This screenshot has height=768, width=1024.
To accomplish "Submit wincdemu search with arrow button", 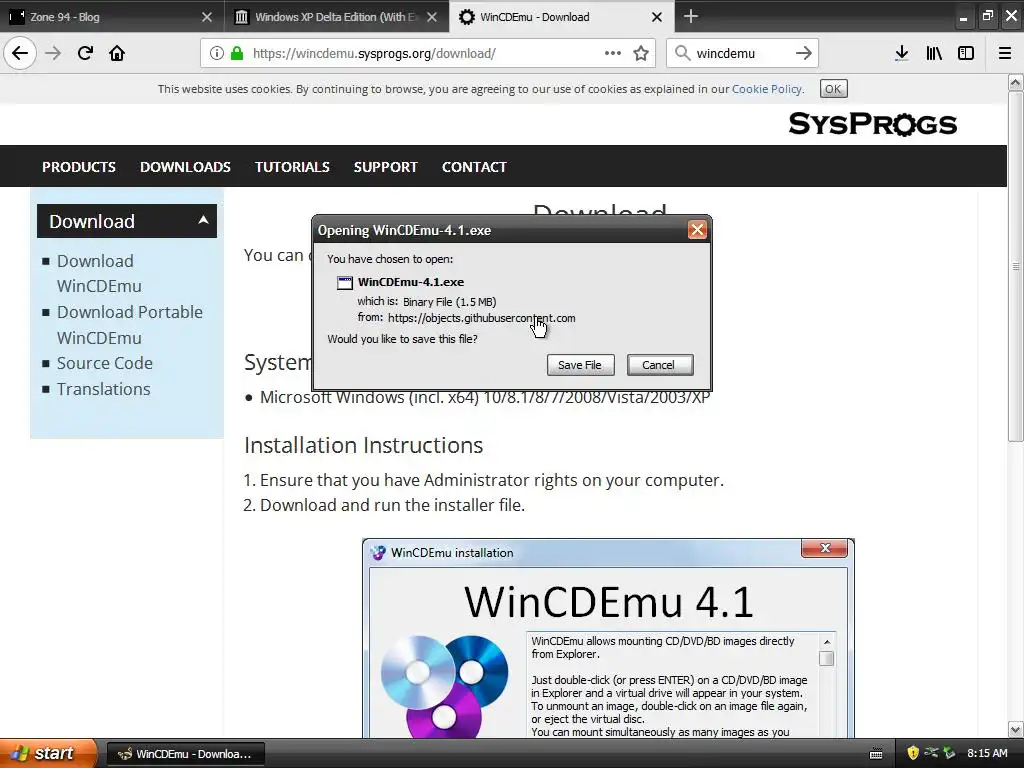I will (804, 53).
